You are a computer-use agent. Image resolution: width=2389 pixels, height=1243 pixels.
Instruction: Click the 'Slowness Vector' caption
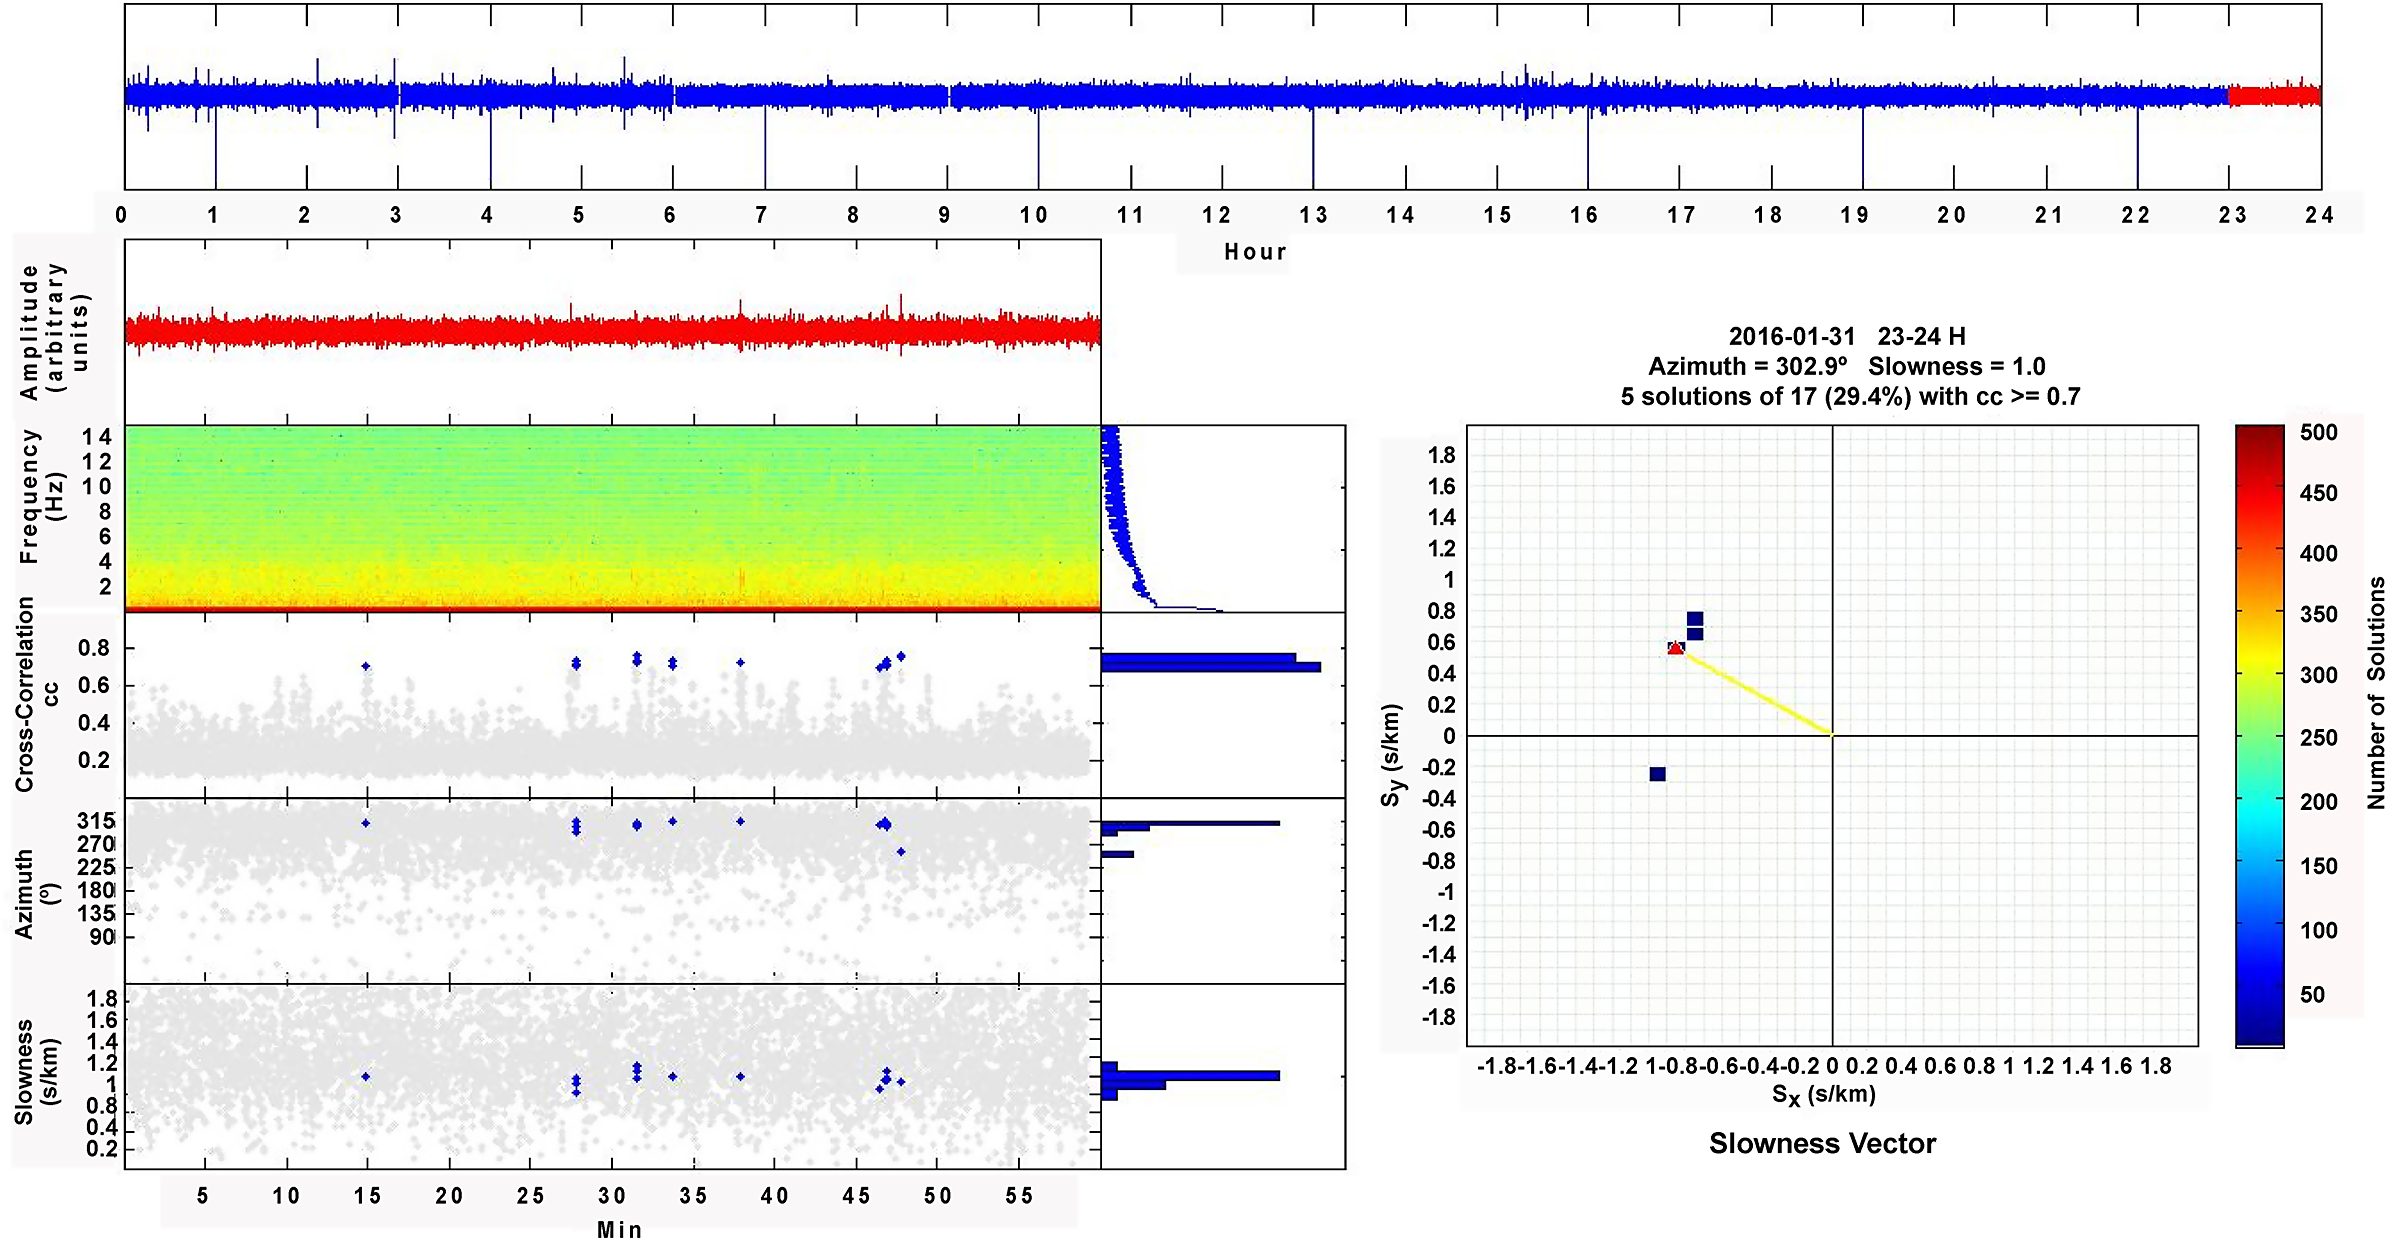click(x=1822, y=1144)
